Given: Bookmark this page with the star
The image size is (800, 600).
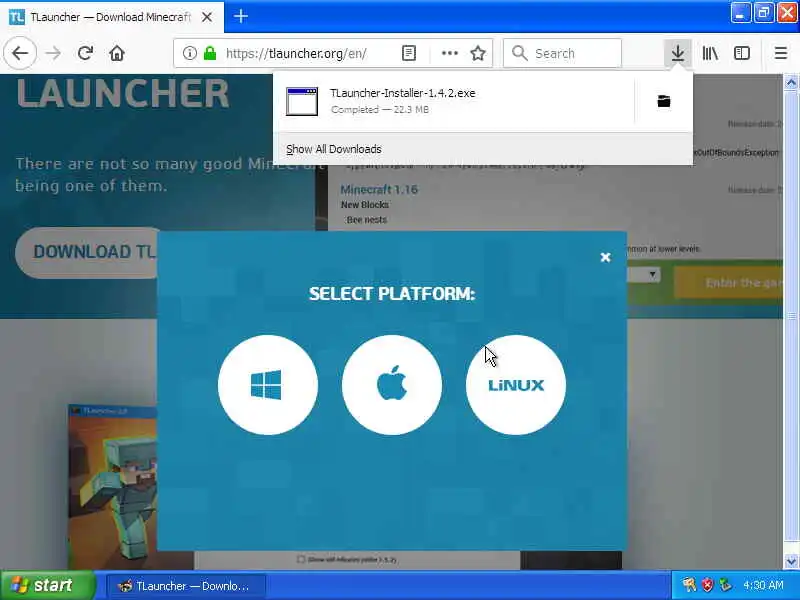Looking at the screenshot, I should pyautogui.click(x=478, y=53).
